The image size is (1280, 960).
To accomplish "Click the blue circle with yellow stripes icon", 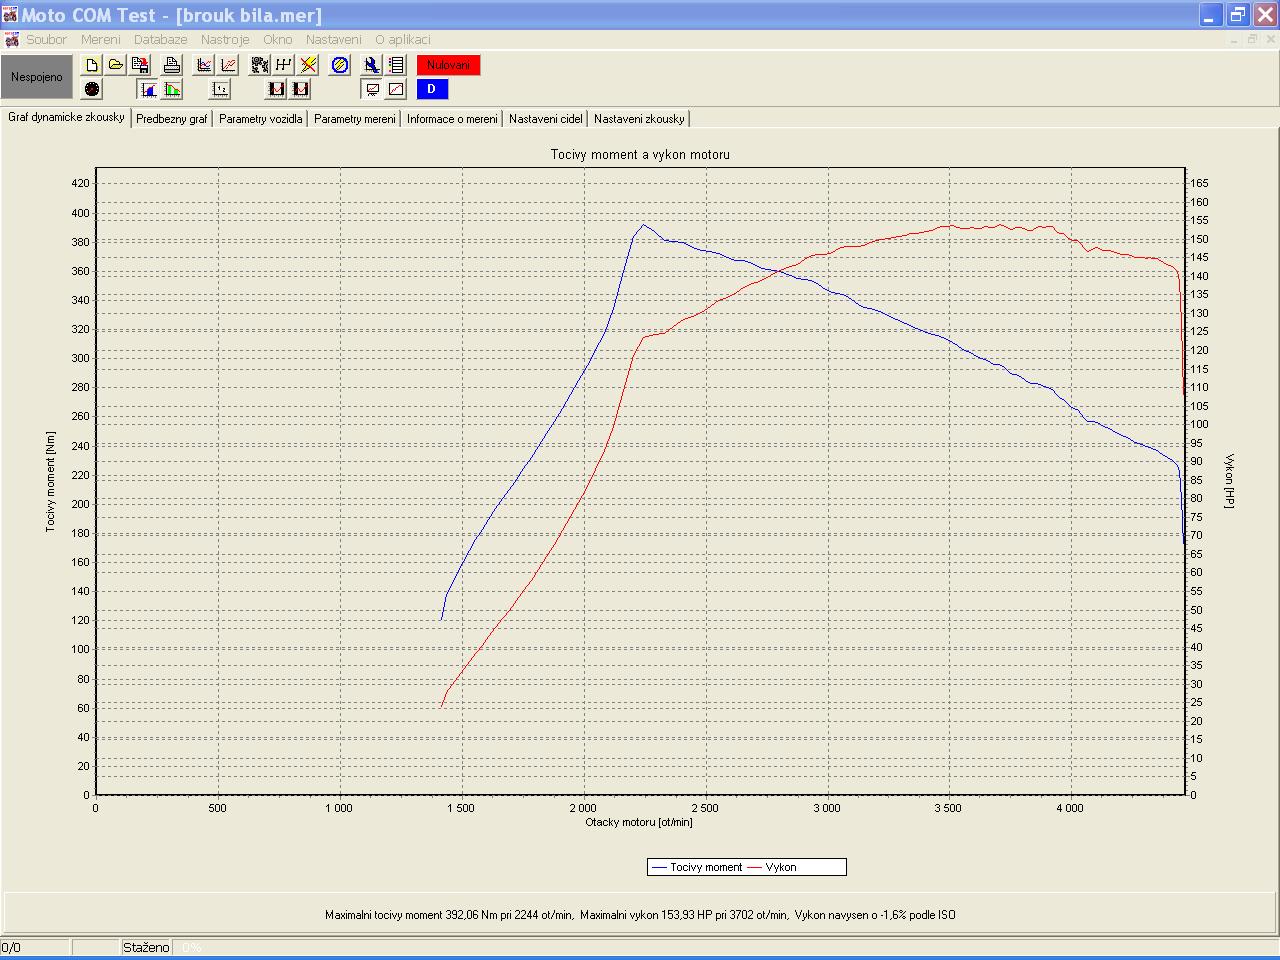I will pos(340,65).
